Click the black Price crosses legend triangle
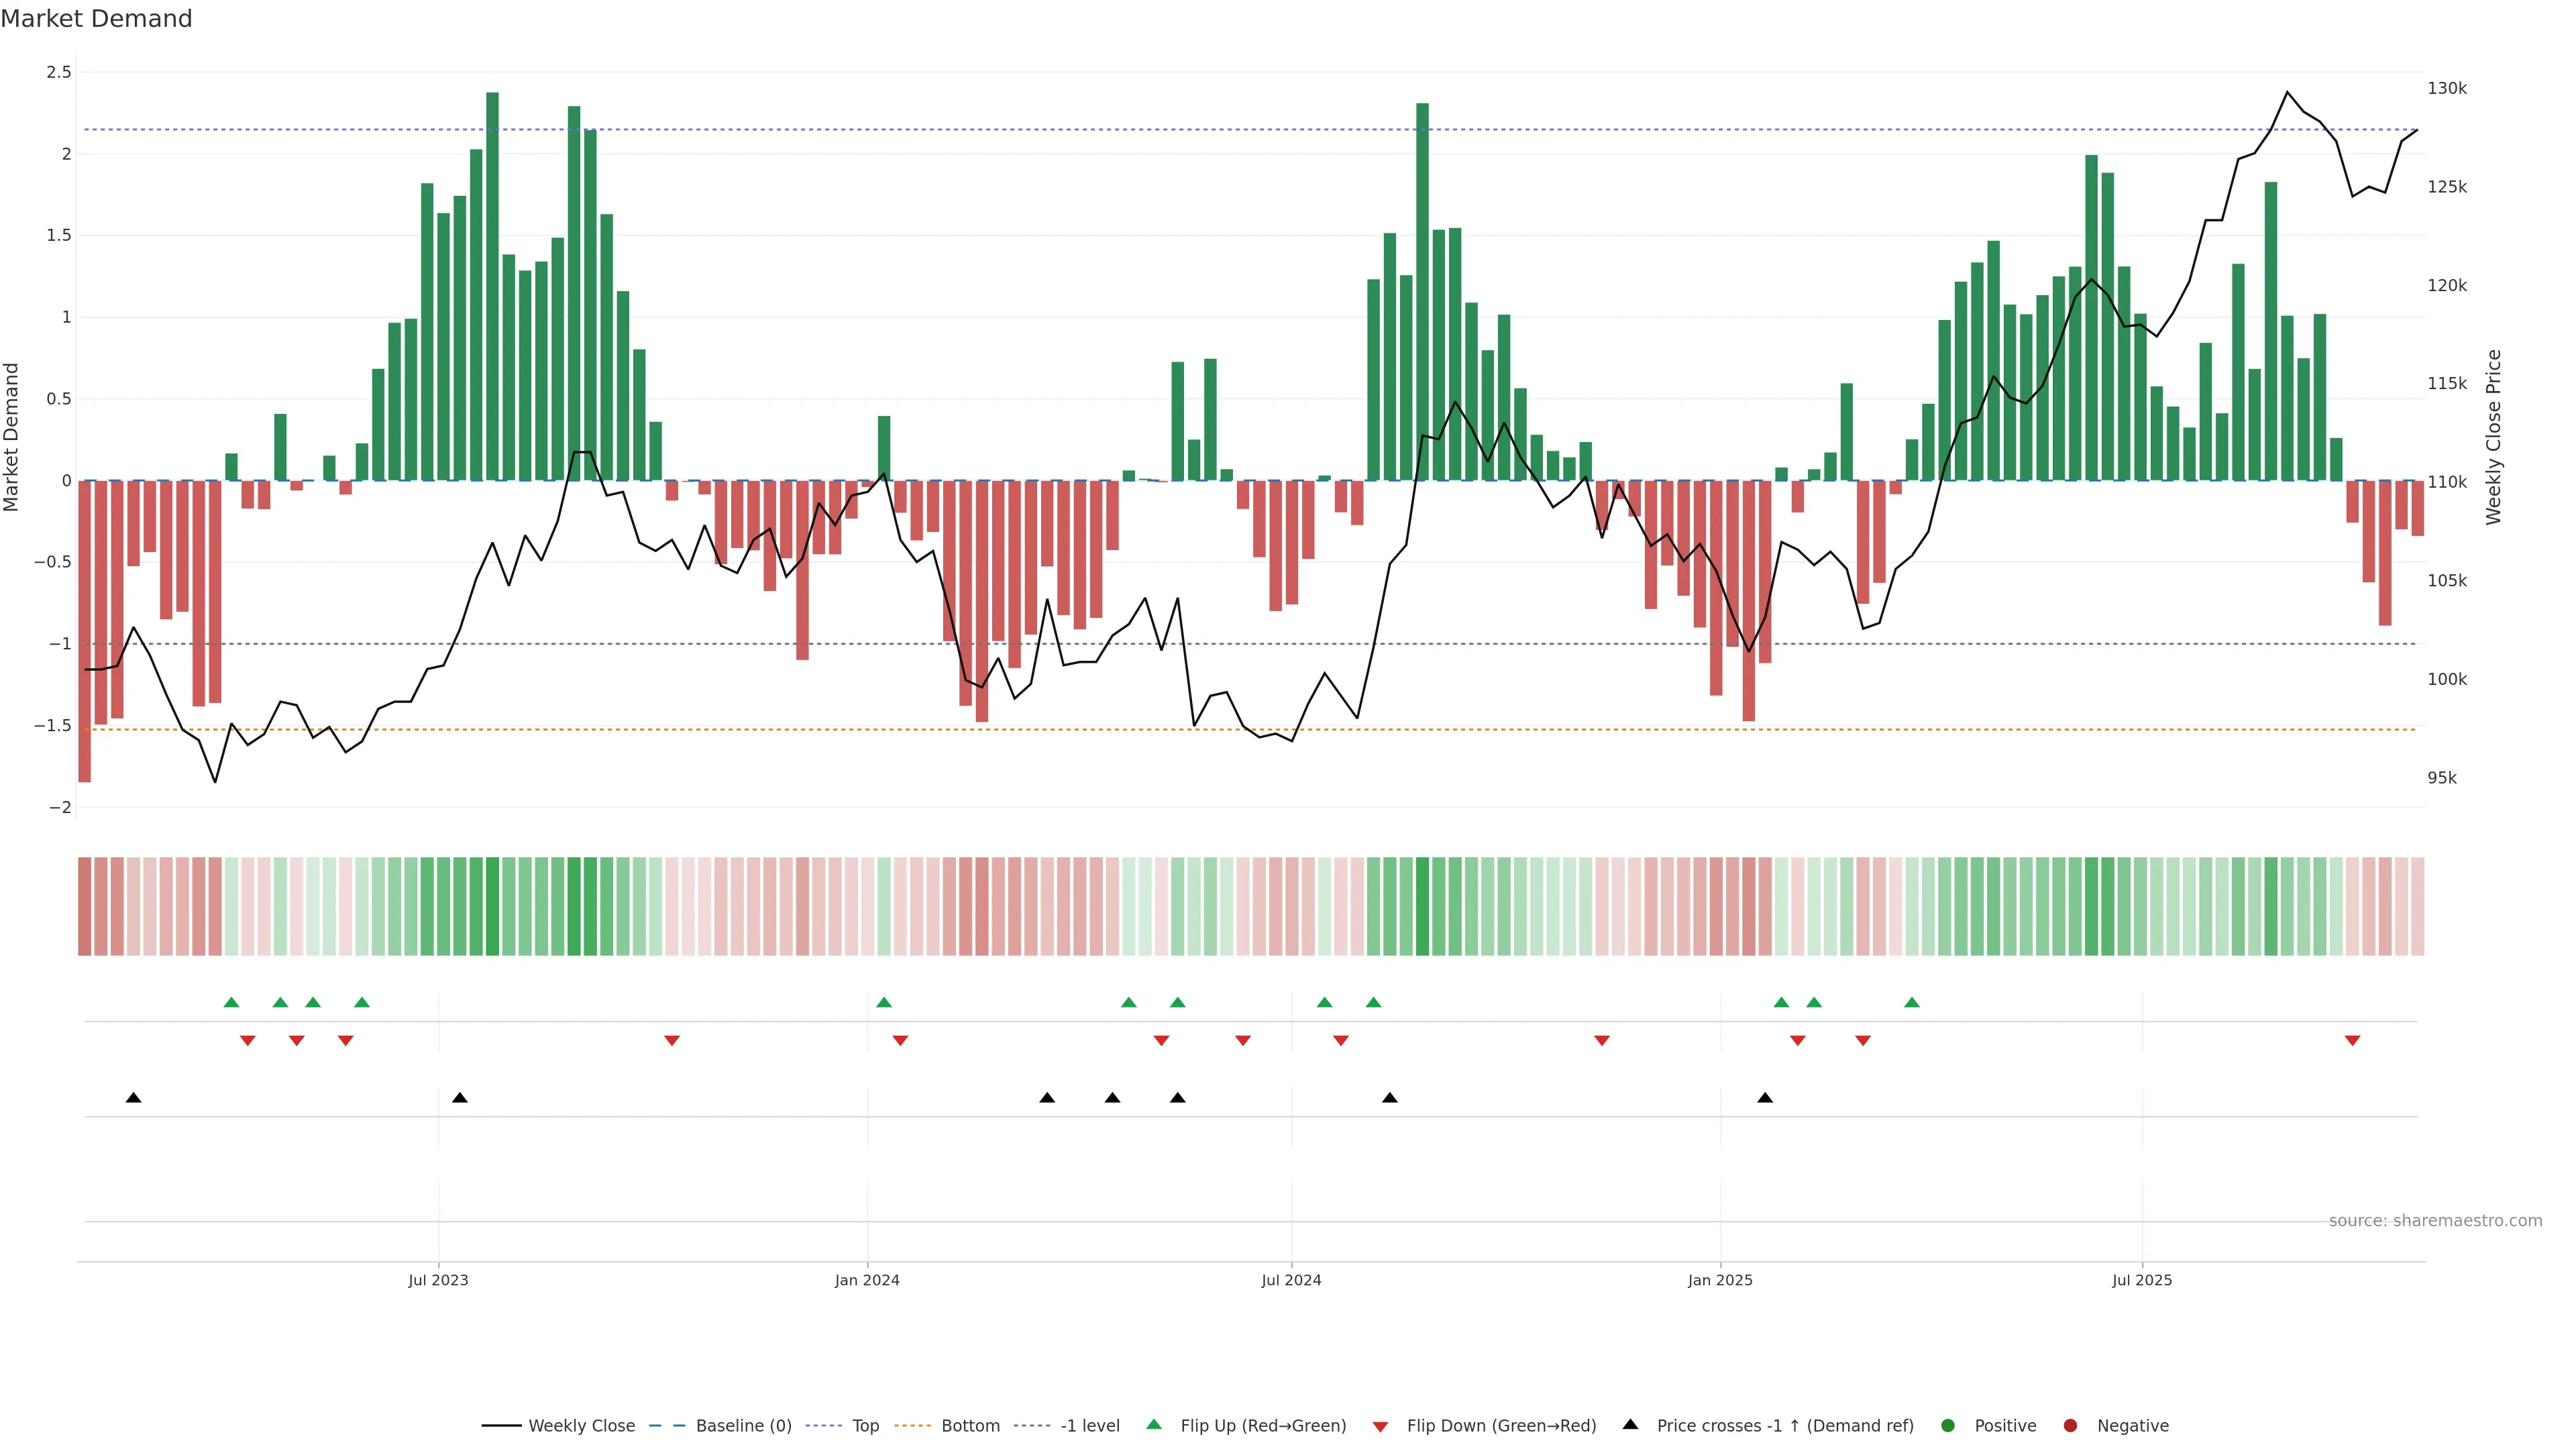2576x1449 pixels. [x=1630, y=1424]
